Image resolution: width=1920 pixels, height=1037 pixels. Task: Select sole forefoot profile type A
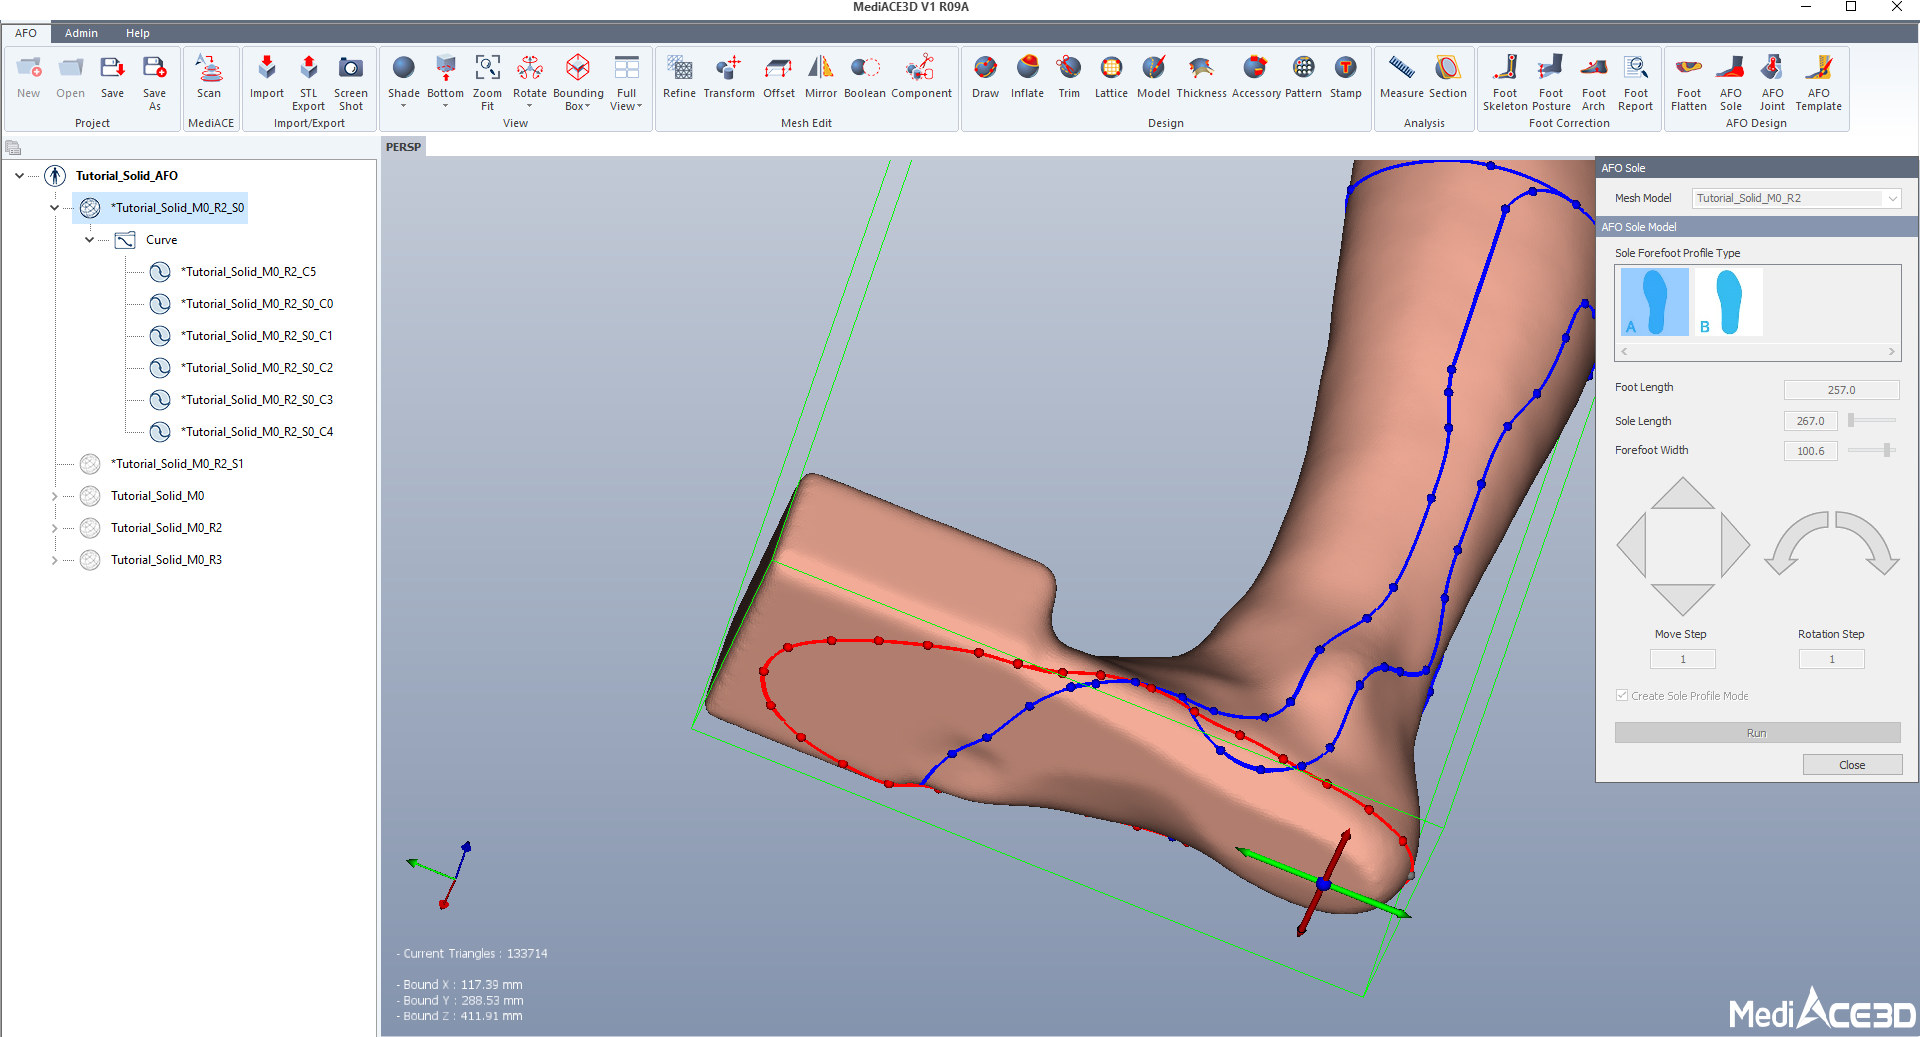(1654, 302)
